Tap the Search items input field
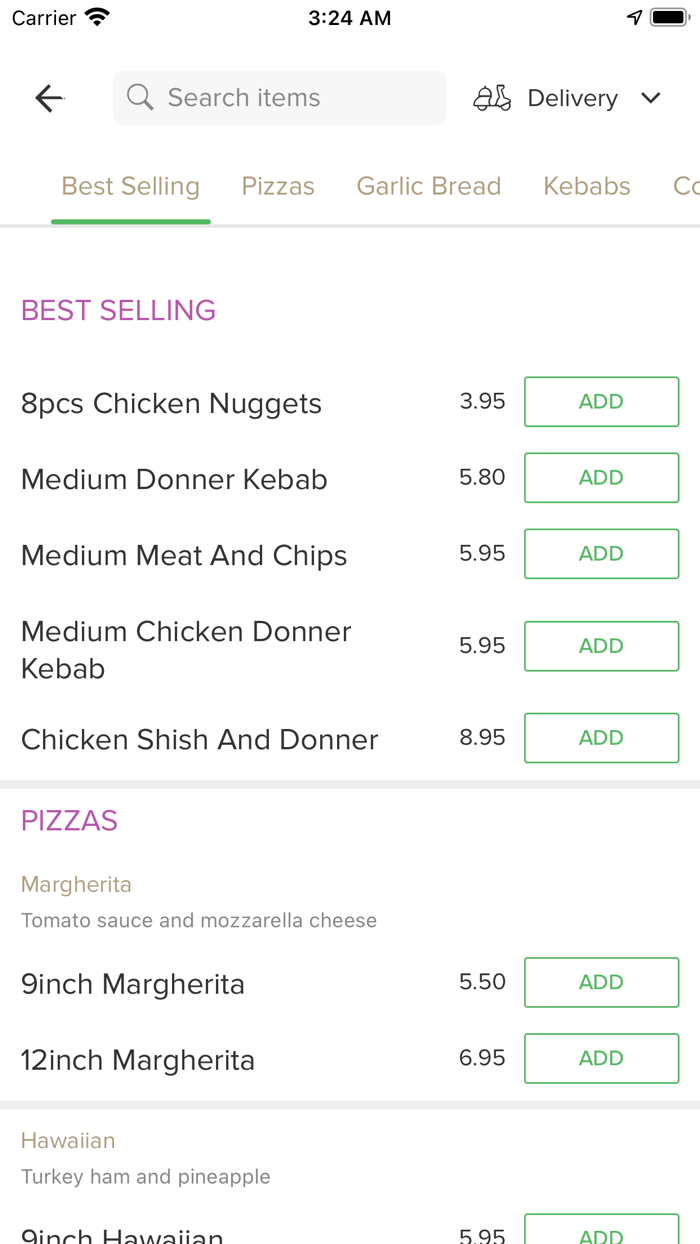This screenshot has width=700, height=1244. point(280,97)
